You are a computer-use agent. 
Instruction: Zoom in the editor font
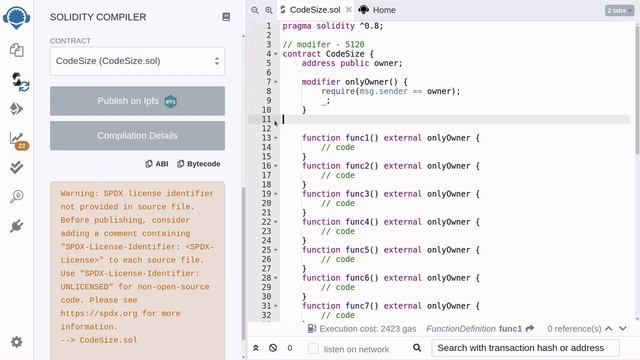tap(269, 10)
